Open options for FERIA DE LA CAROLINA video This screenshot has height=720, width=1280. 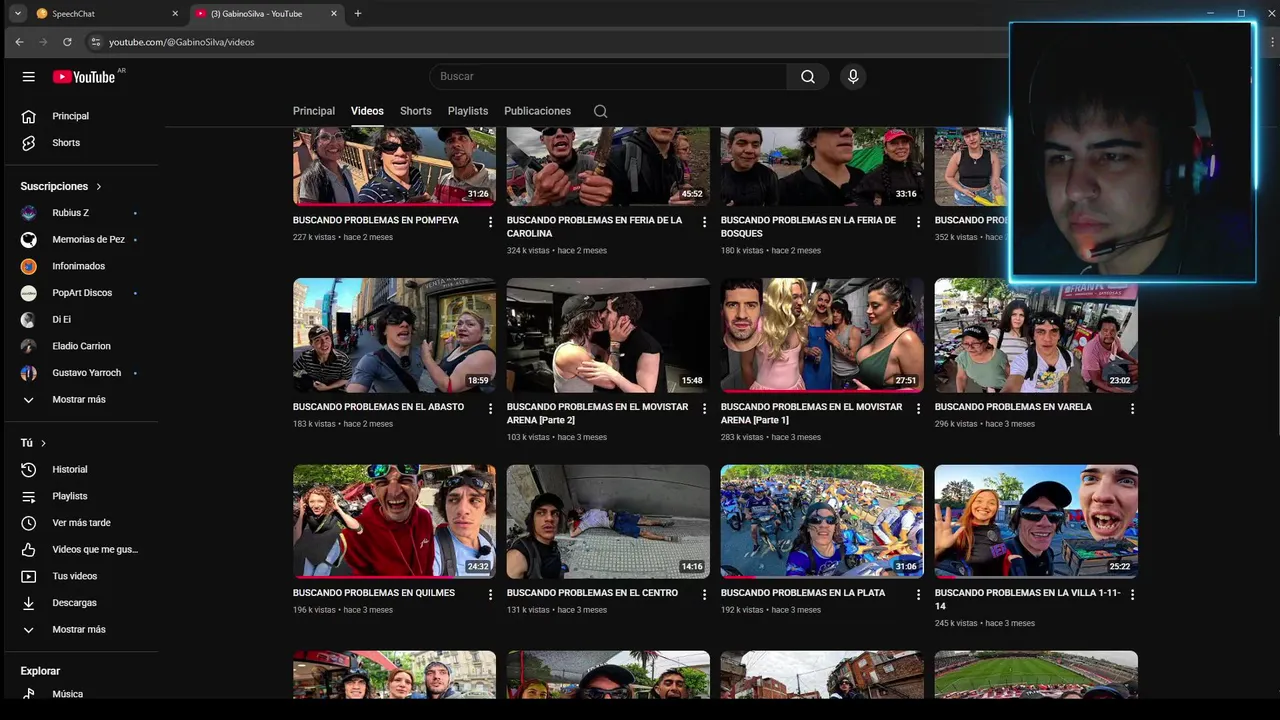click(x=704, y=222)
